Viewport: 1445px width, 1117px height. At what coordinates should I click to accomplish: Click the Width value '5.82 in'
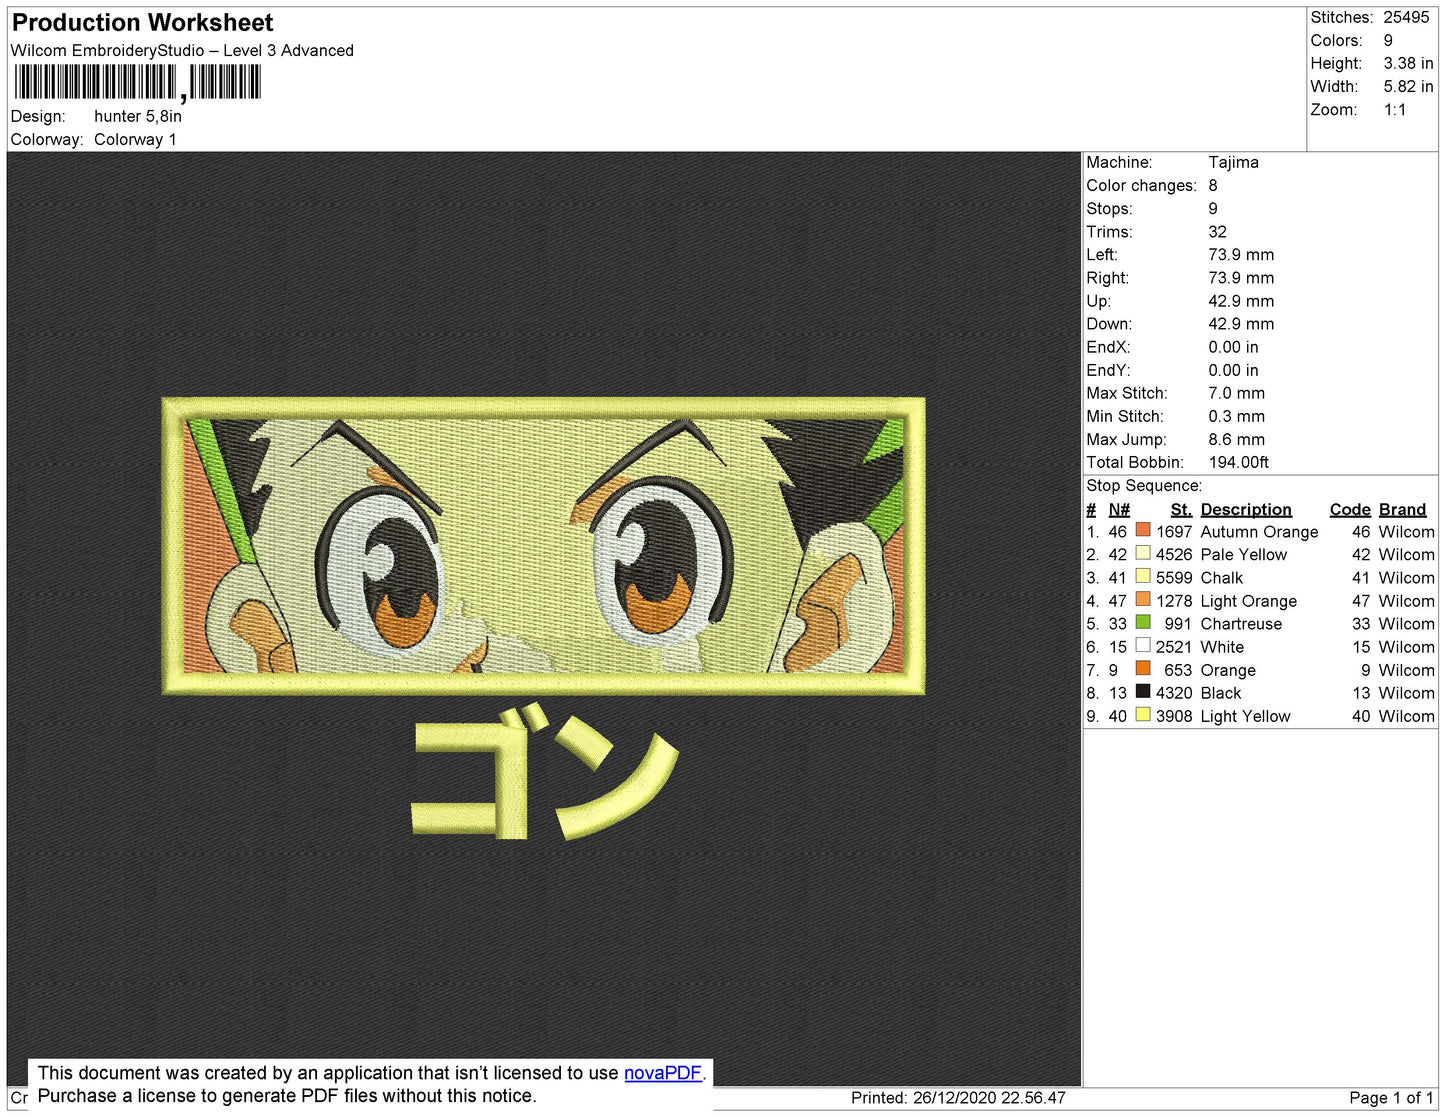click(1408, 86)
